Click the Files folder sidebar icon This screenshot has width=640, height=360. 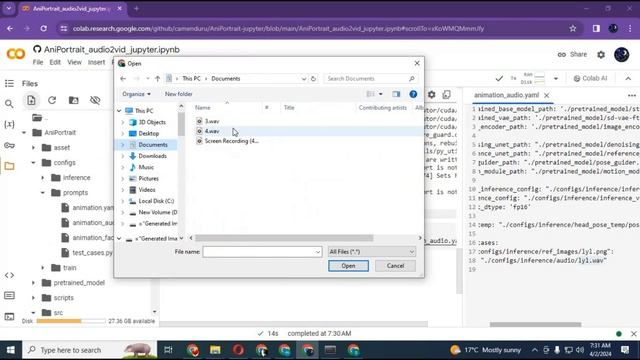click(x=9, y=166)
